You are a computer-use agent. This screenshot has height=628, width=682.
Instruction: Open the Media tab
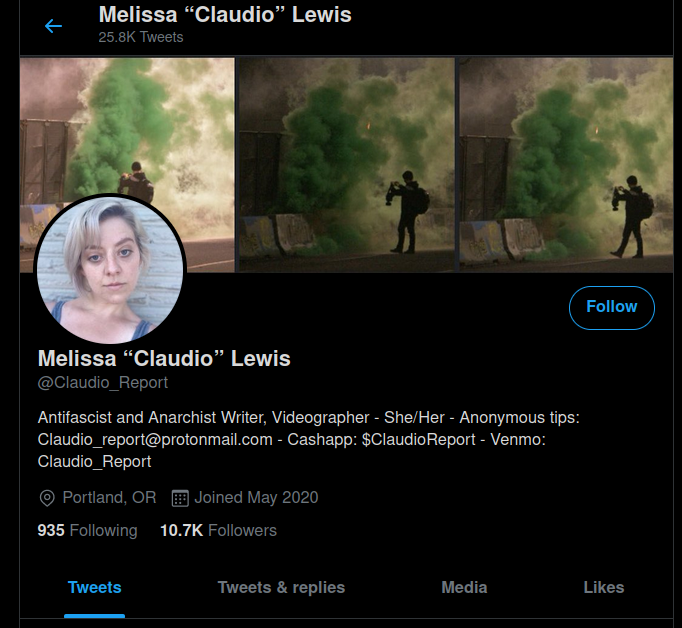(x=464, y=588)
